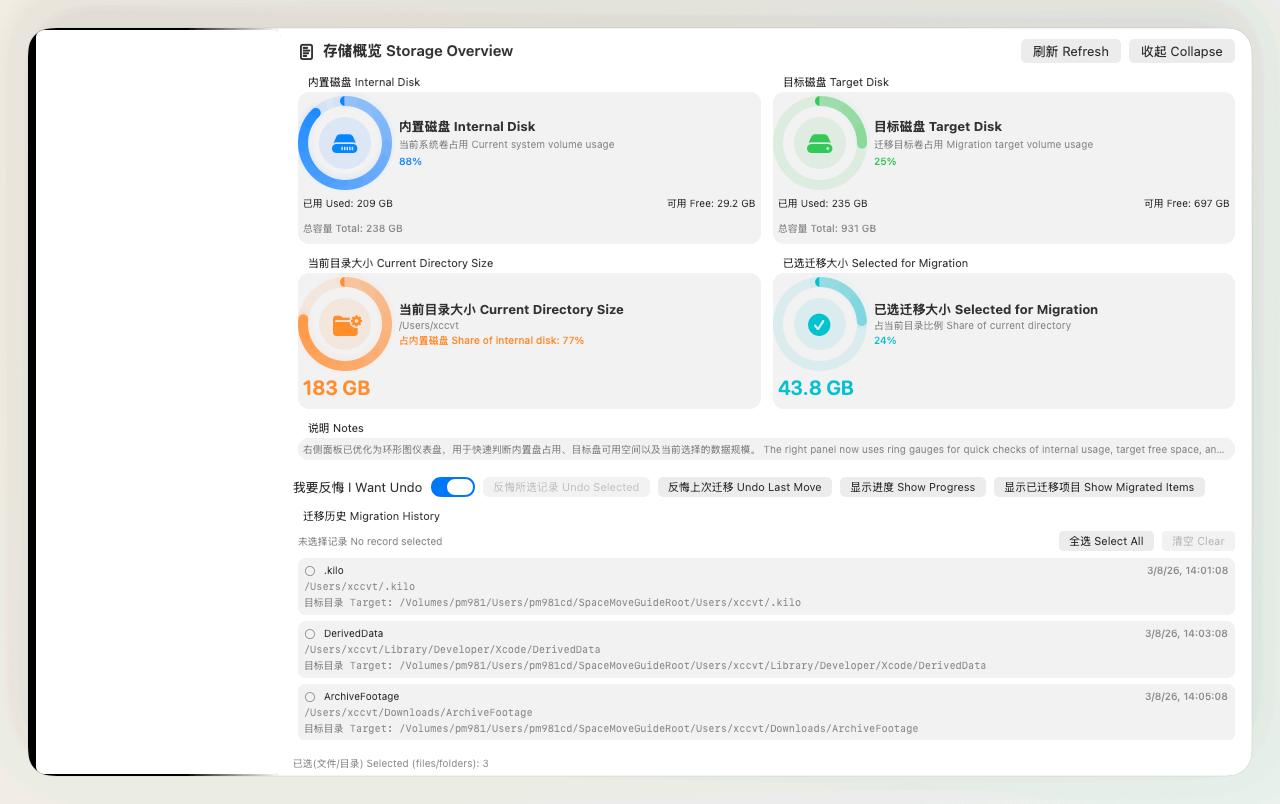Click the Storage Overview document icon
Image resolution: width=1280 pixels, height=804 pixels.
tap(306, 52)
